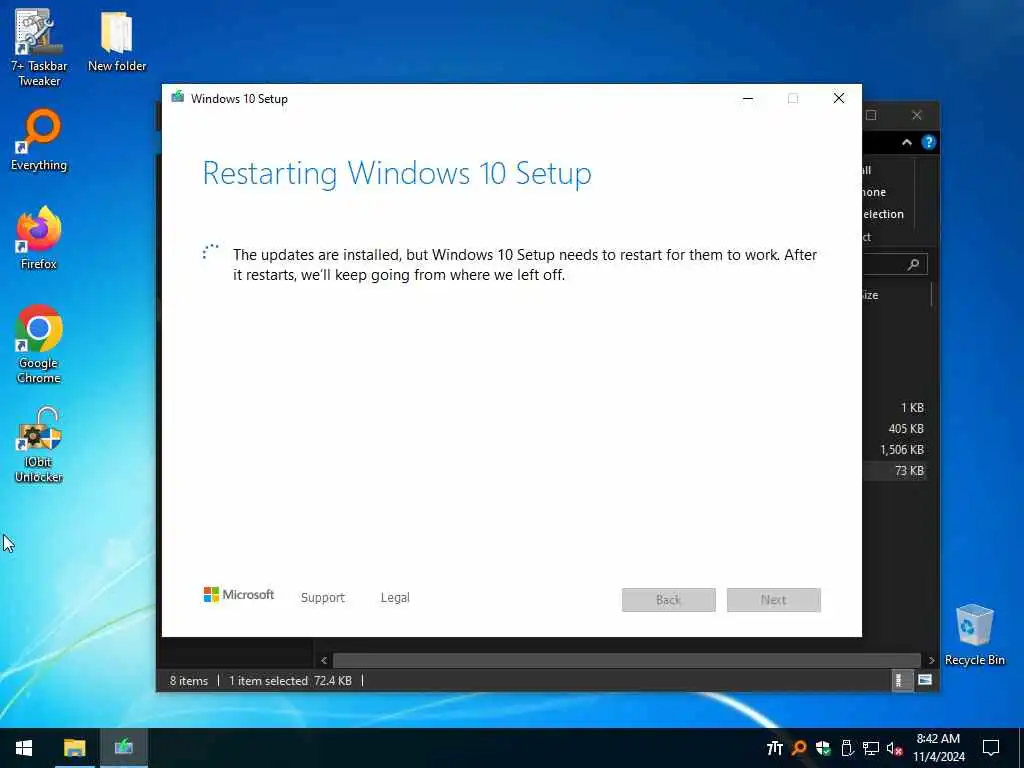
Task: Open the Recycle Bin
Action: [974, 635]
